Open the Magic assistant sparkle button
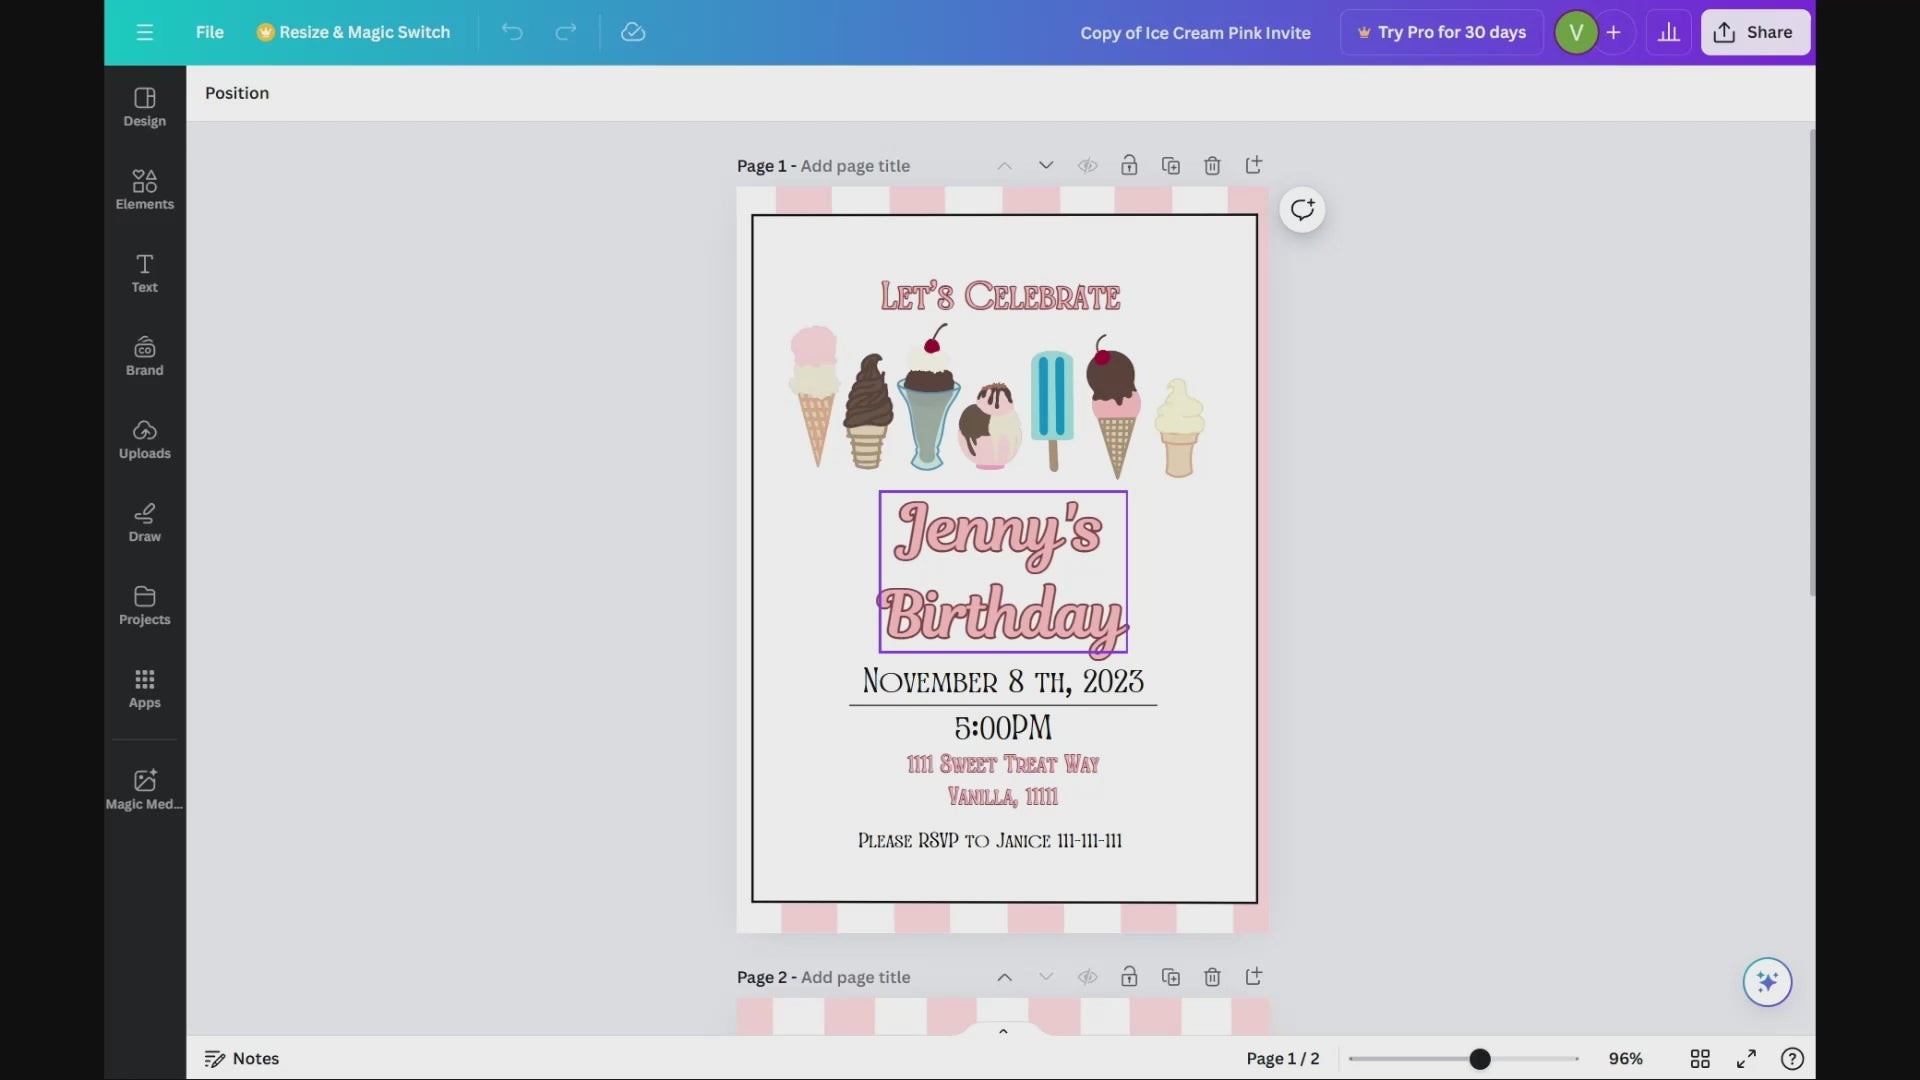The width and height of the screenshot is (1920, 1080). pos(1767,982)
